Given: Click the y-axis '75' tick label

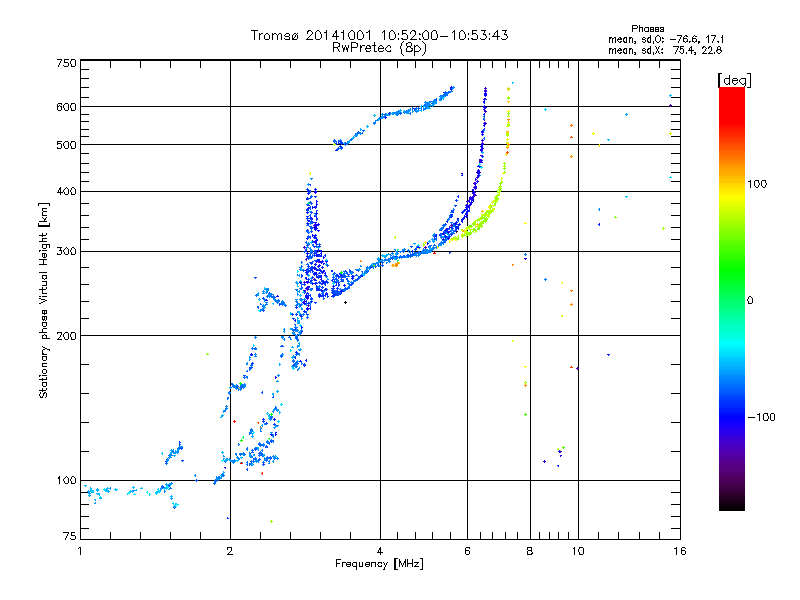Looking at the screenshot, I should (70, 536).
